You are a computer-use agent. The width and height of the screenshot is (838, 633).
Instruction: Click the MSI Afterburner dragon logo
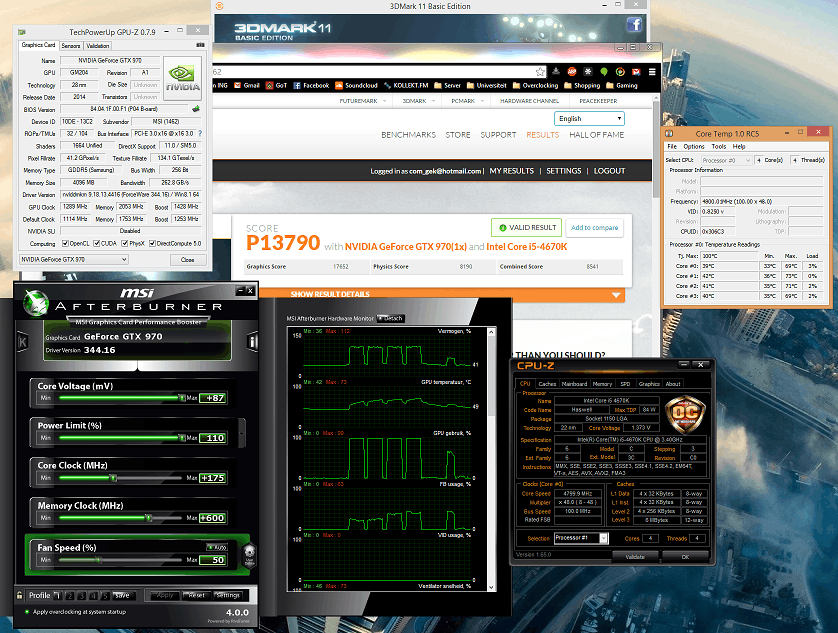(x=36, y=303)
